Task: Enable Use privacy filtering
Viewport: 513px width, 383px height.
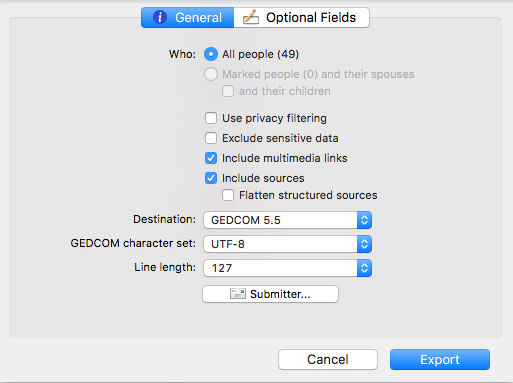Action: click(x=211, y=118)
